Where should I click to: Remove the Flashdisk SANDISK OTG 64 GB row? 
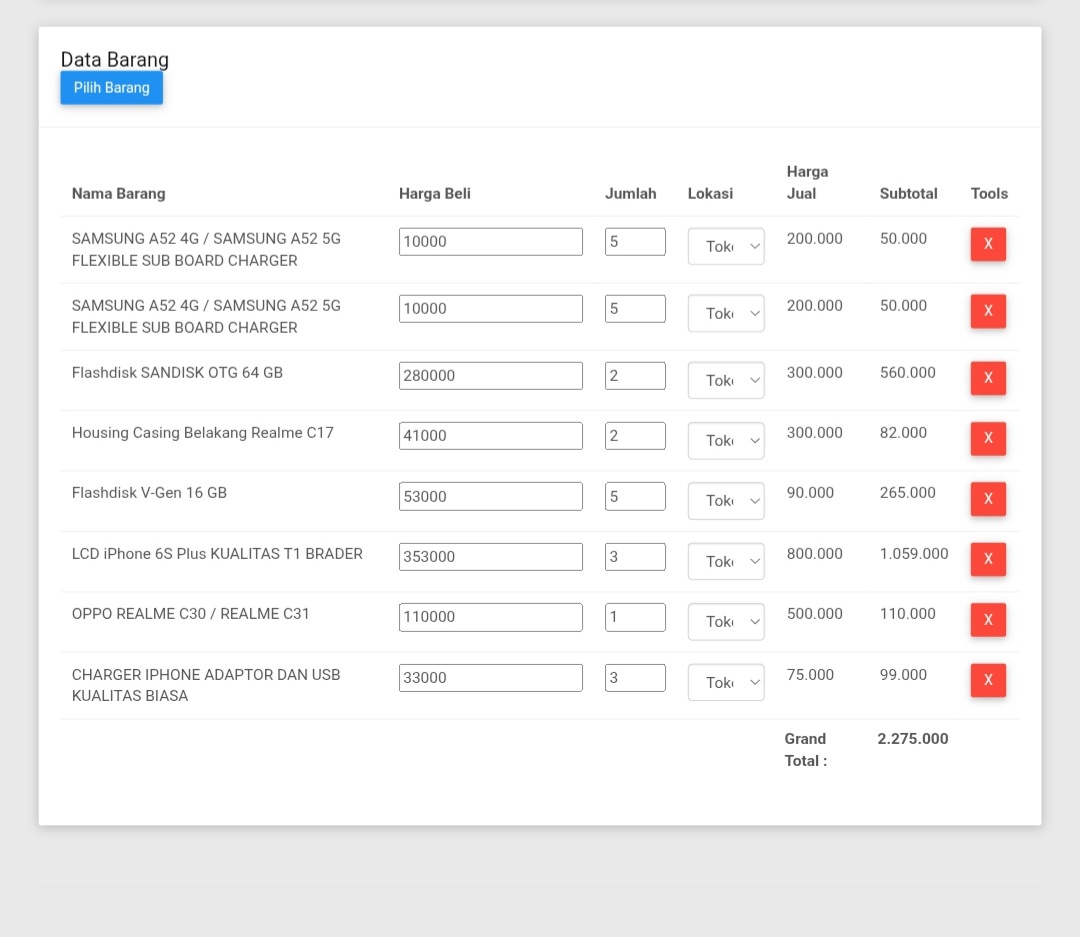point(988,378)
